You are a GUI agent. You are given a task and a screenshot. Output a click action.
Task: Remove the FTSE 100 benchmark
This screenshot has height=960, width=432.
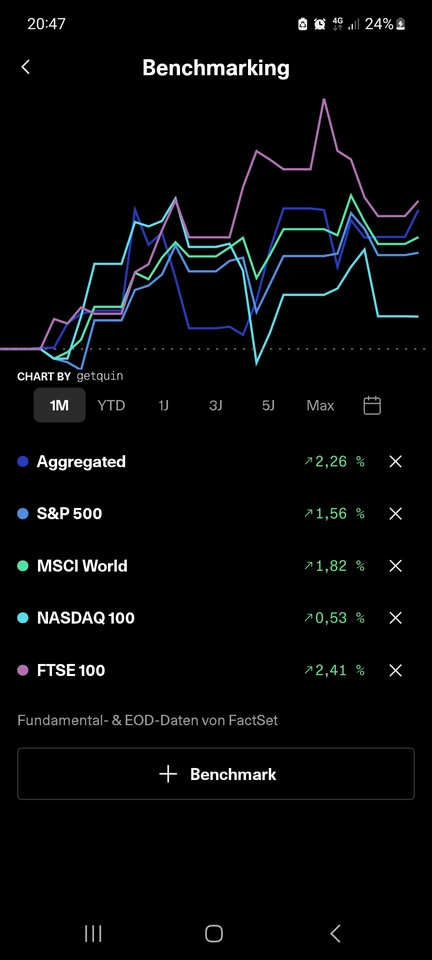tap(395, 670)
